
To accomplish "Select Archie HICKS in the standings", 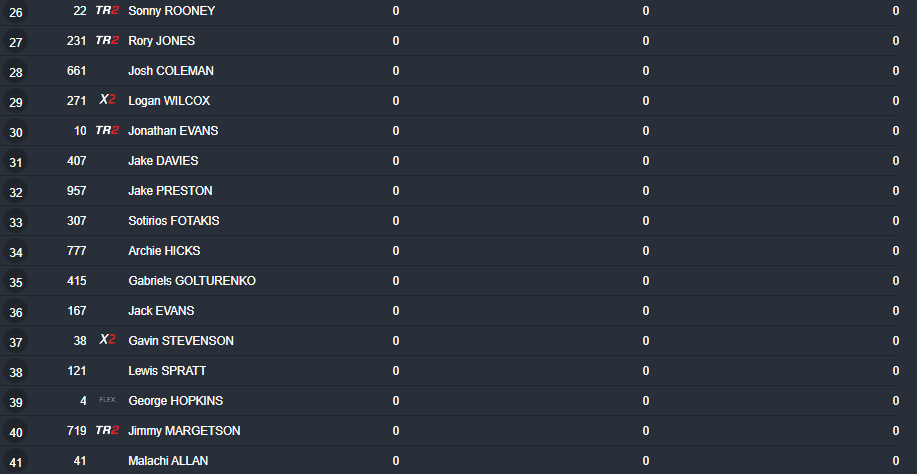I will (164, 251).
